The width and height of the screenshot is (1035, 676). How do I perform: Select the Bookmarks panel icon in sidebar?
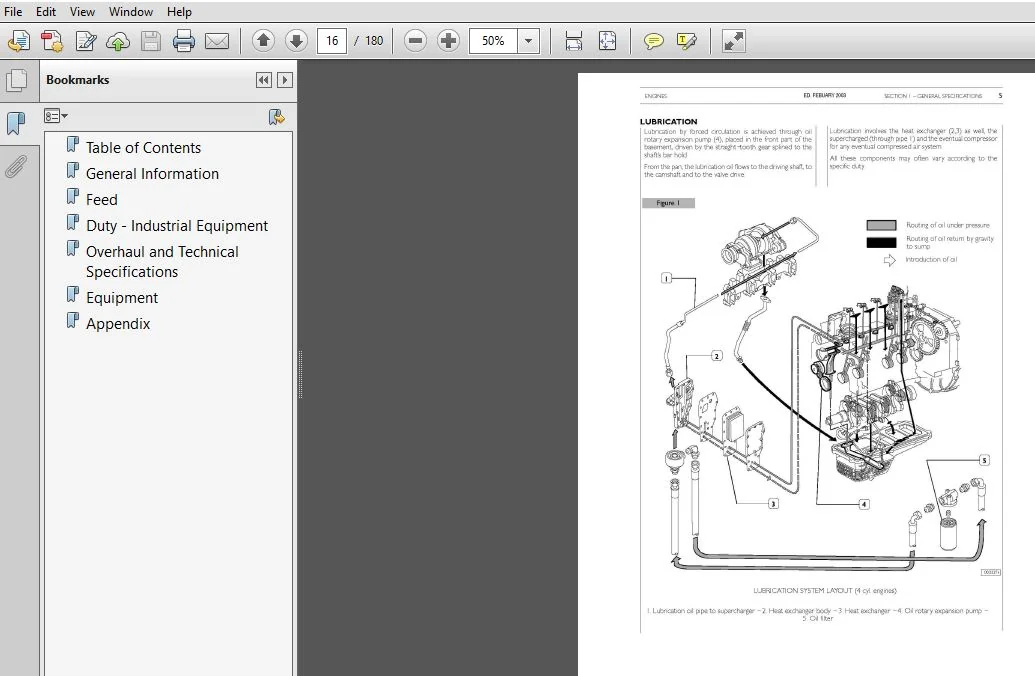click(16, 123)
